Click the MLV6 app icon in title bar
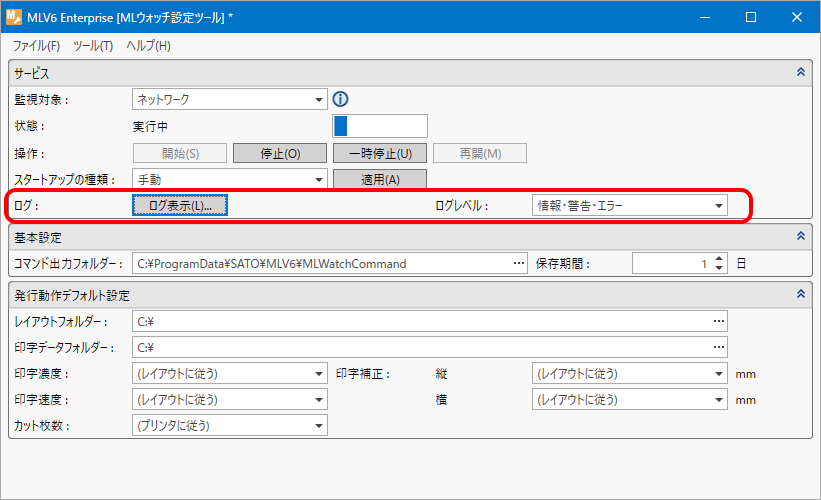This screenshot has height=500, width=821. point(14,17)
